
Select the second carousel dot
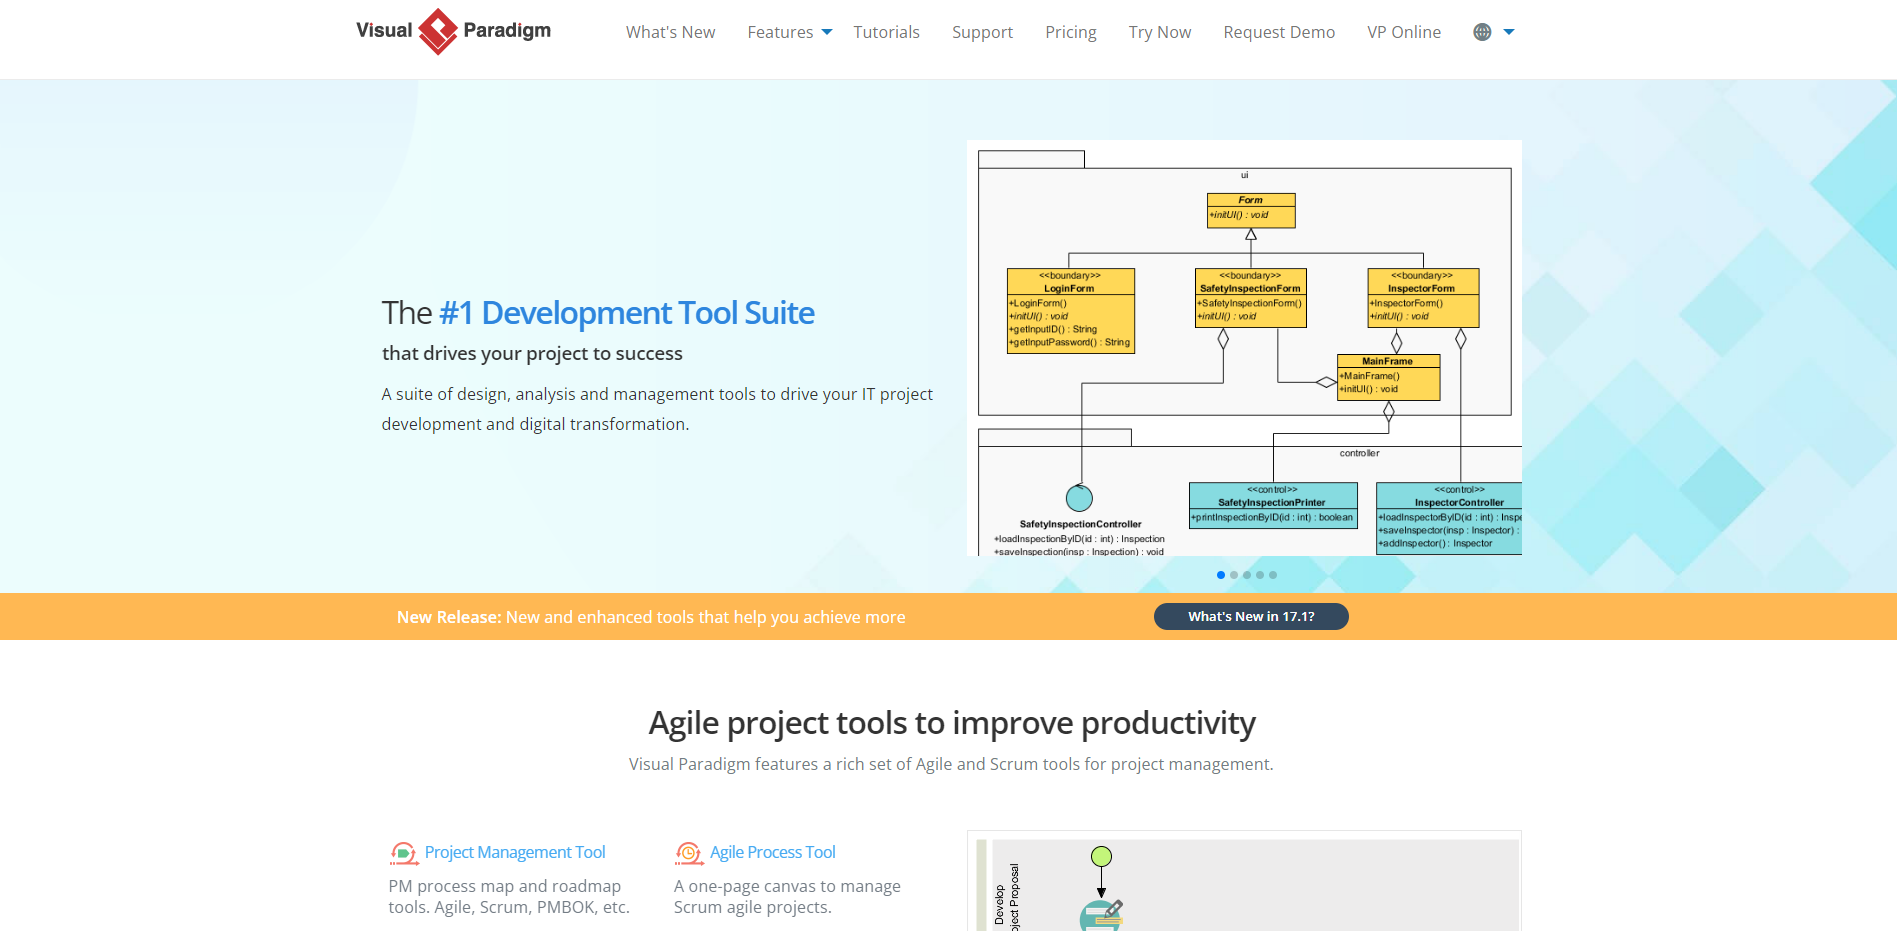(1234, 575)
